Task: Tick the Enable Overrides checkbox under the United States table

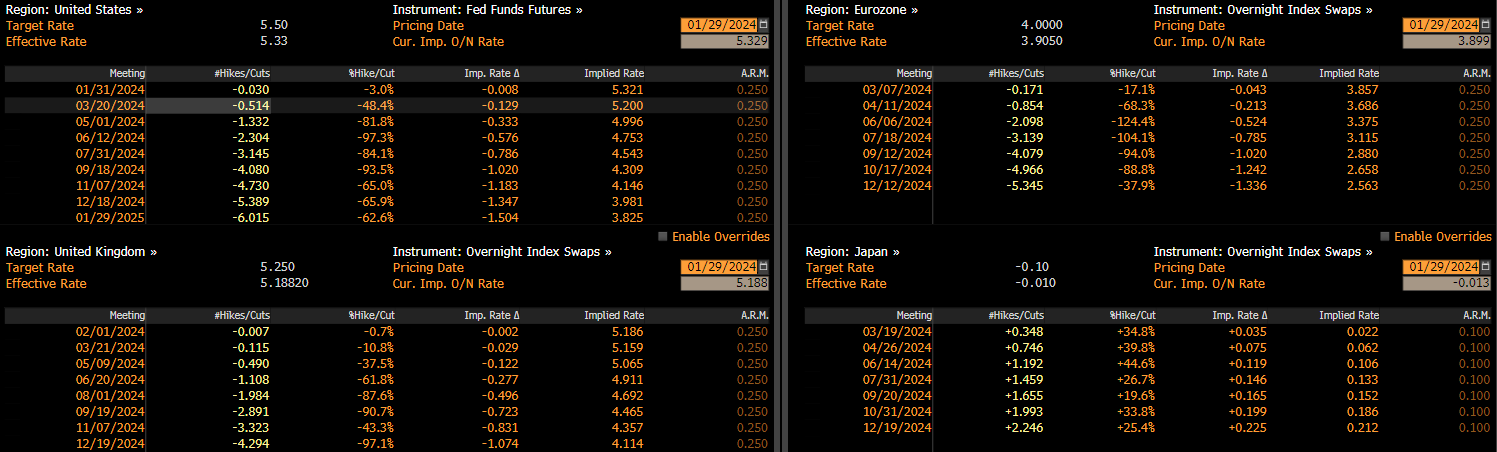Action: click(x=663, y=237)
